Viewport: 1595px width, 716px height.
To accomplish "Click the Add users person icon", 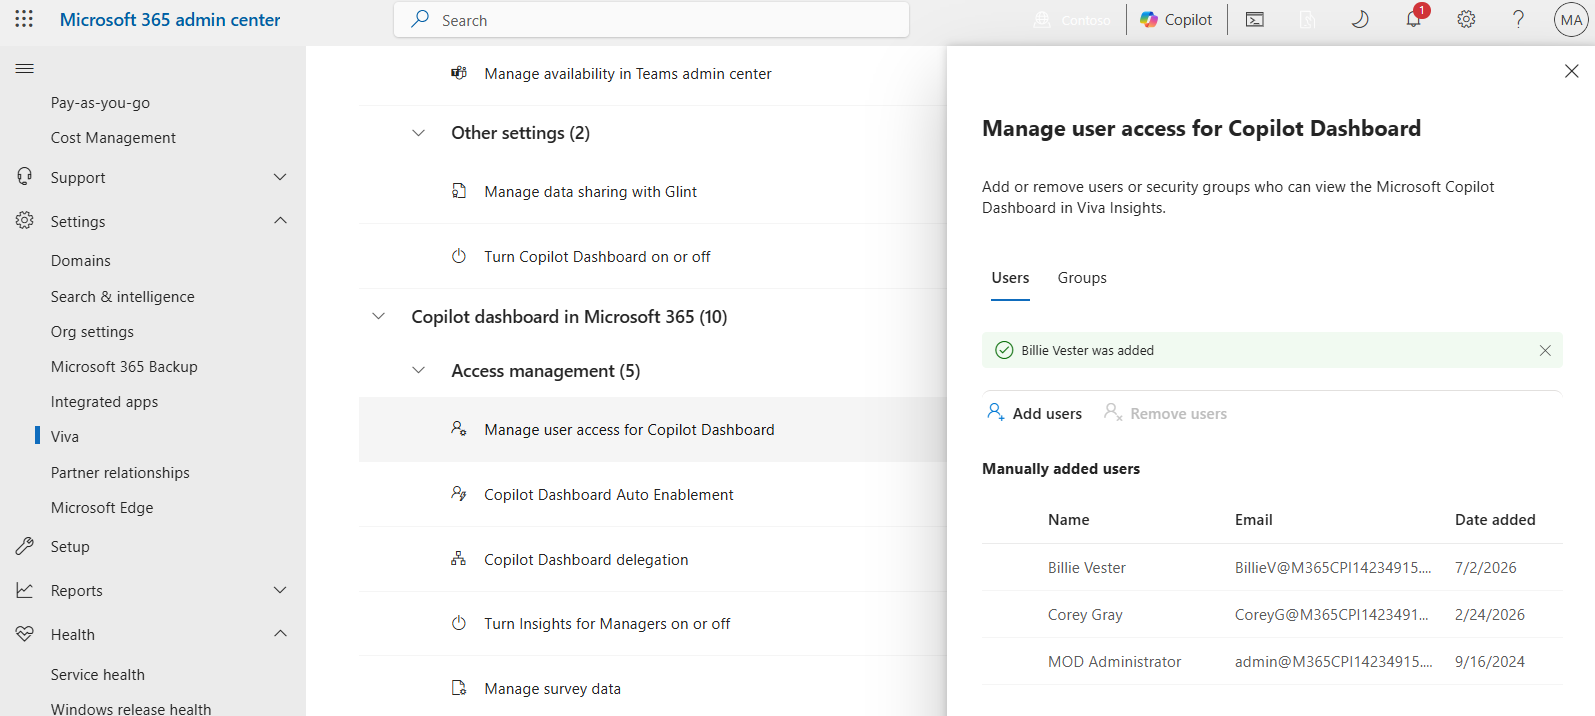I will point(996,412).
